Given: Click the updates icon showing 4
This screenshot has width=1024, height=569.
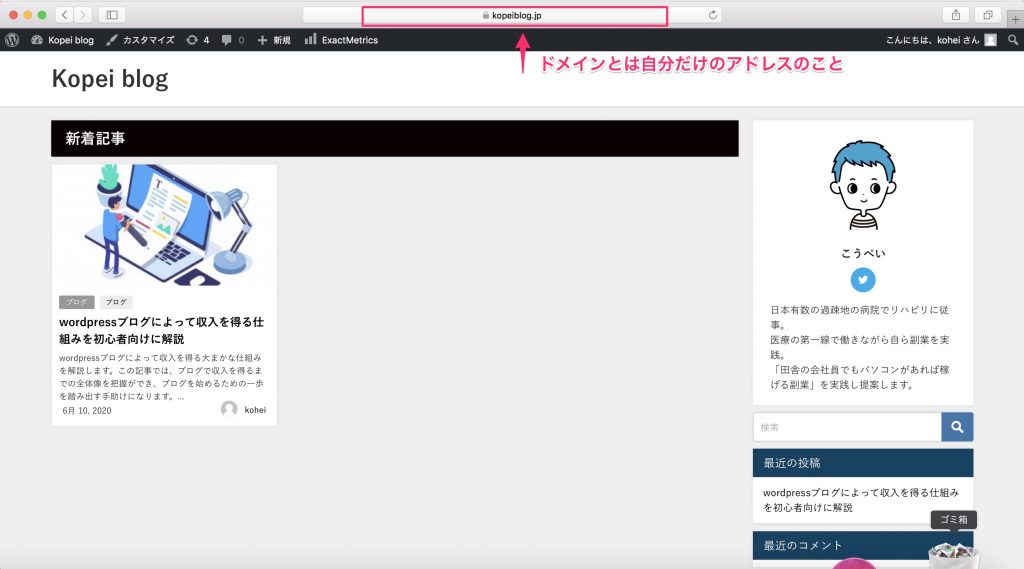Looking at the screenshot, I should (198, 40).
